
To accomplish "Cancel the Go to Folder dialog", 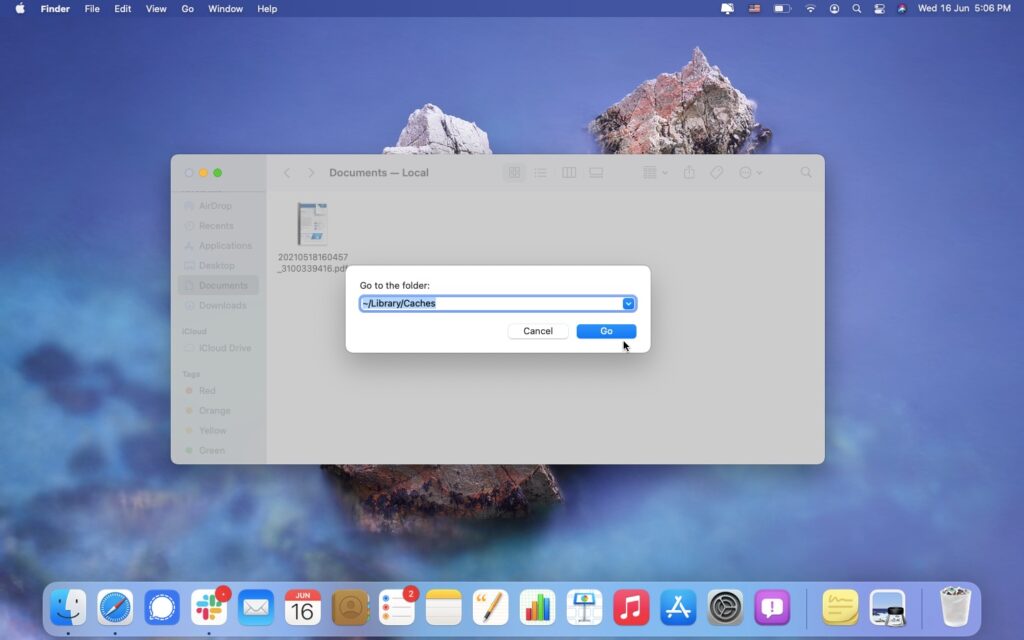I will point(537,331).
